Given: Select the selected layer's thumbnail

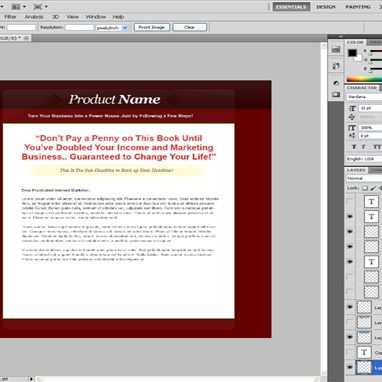Looking at the screenshot, I should [364, 367].
